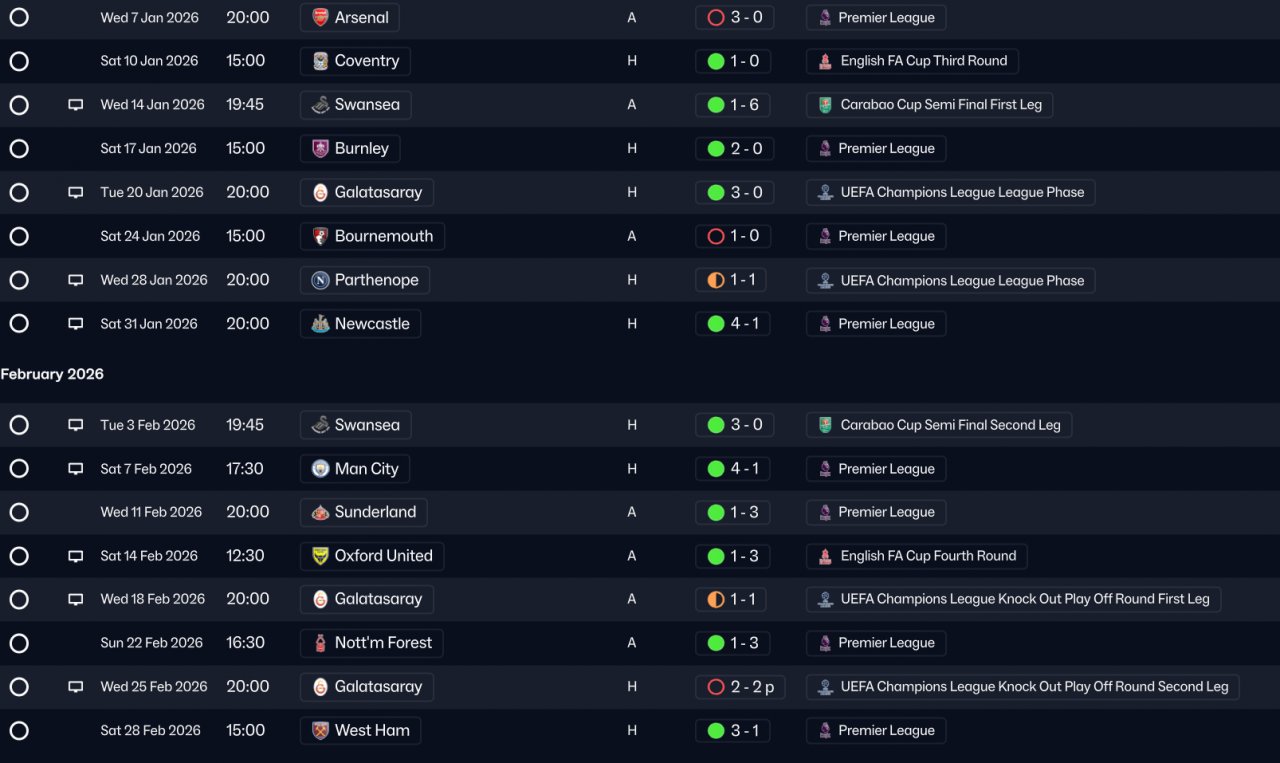Click the Oxford United badge icon
Screen dimensions: 1280x763
tap(320, 556)
